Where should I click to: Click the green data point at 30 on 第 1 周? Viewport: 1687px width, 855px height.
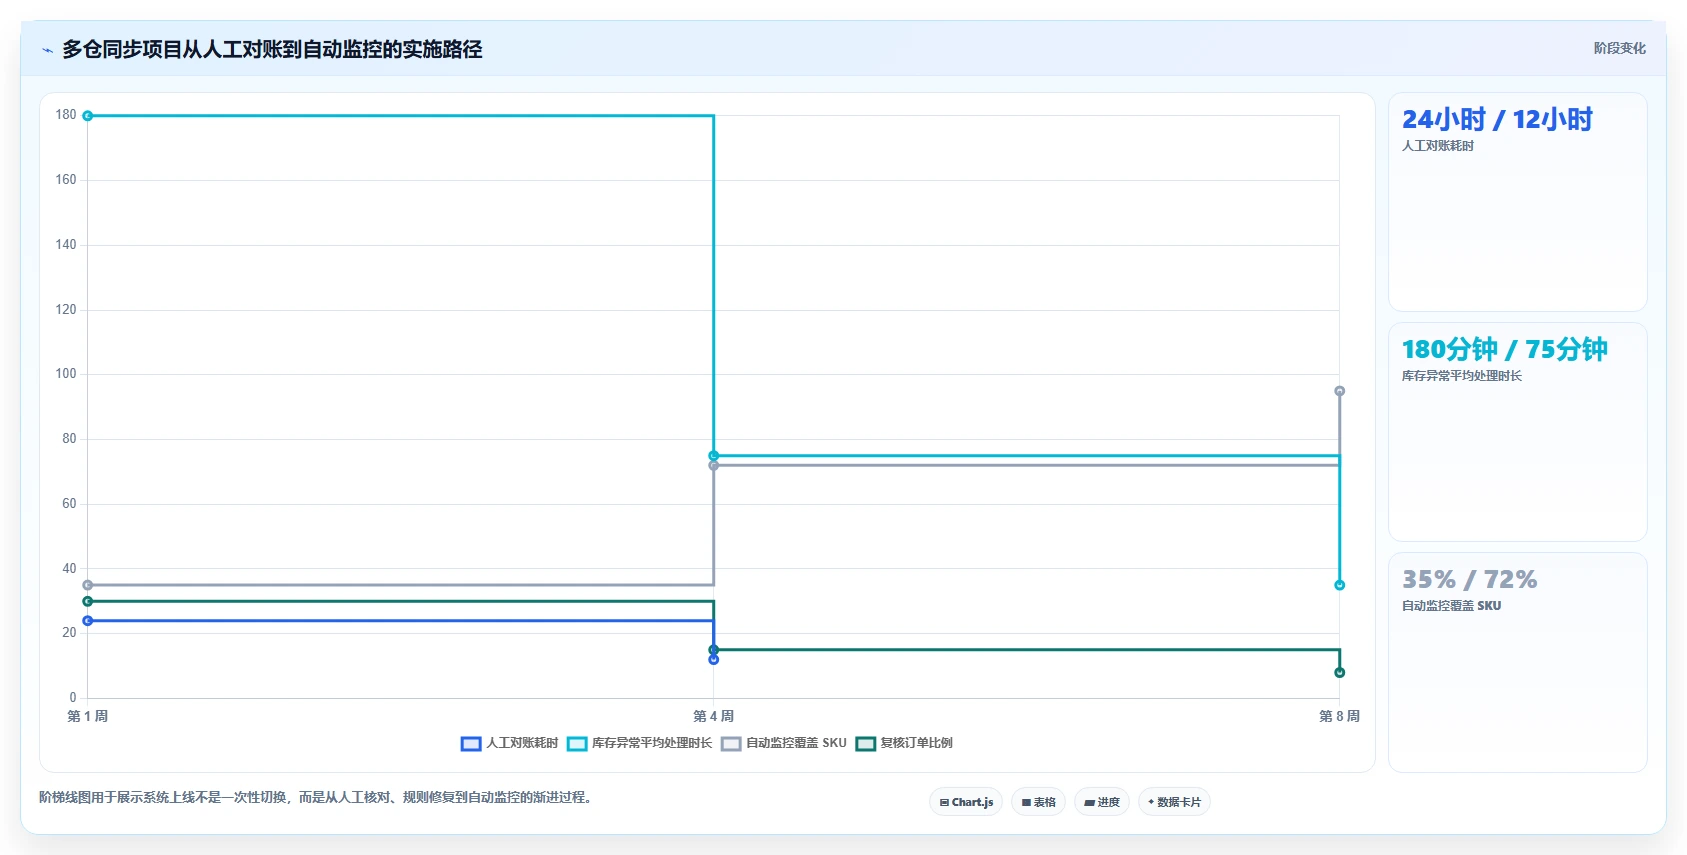coord(88,601)
